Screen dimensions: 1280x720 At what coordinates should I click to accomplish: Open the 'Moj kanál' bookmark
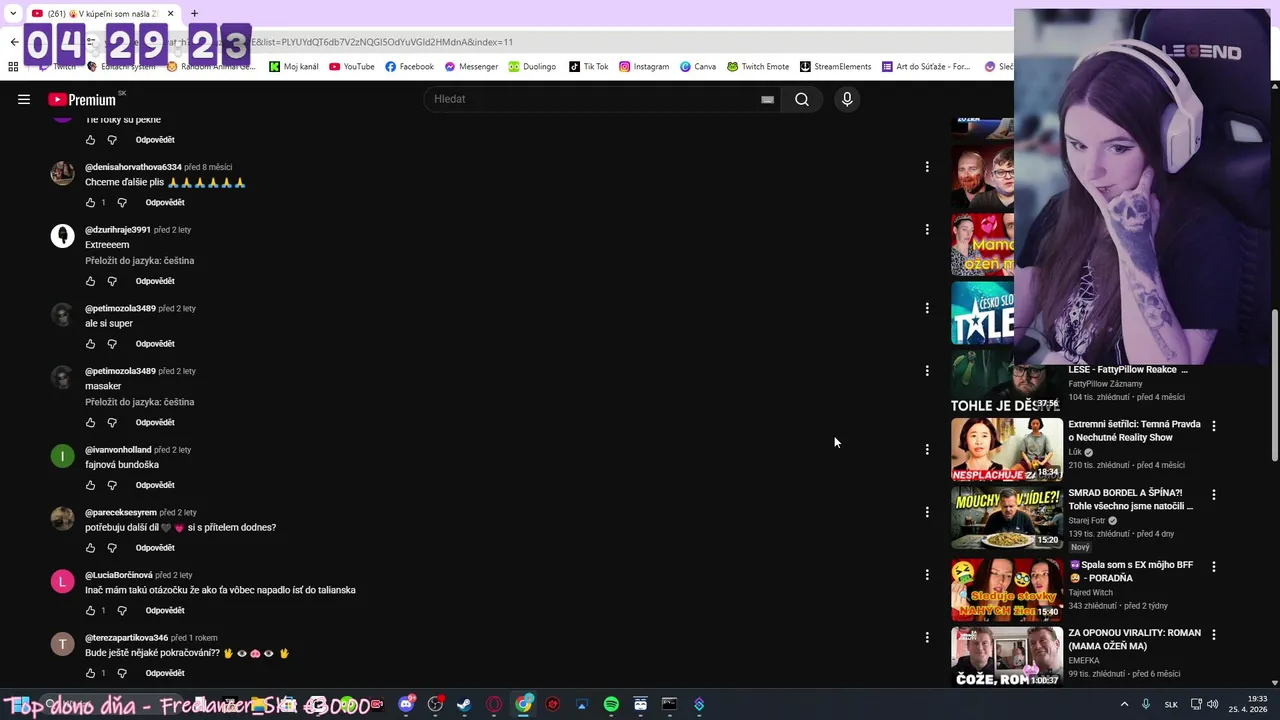[x=294, y=66]
